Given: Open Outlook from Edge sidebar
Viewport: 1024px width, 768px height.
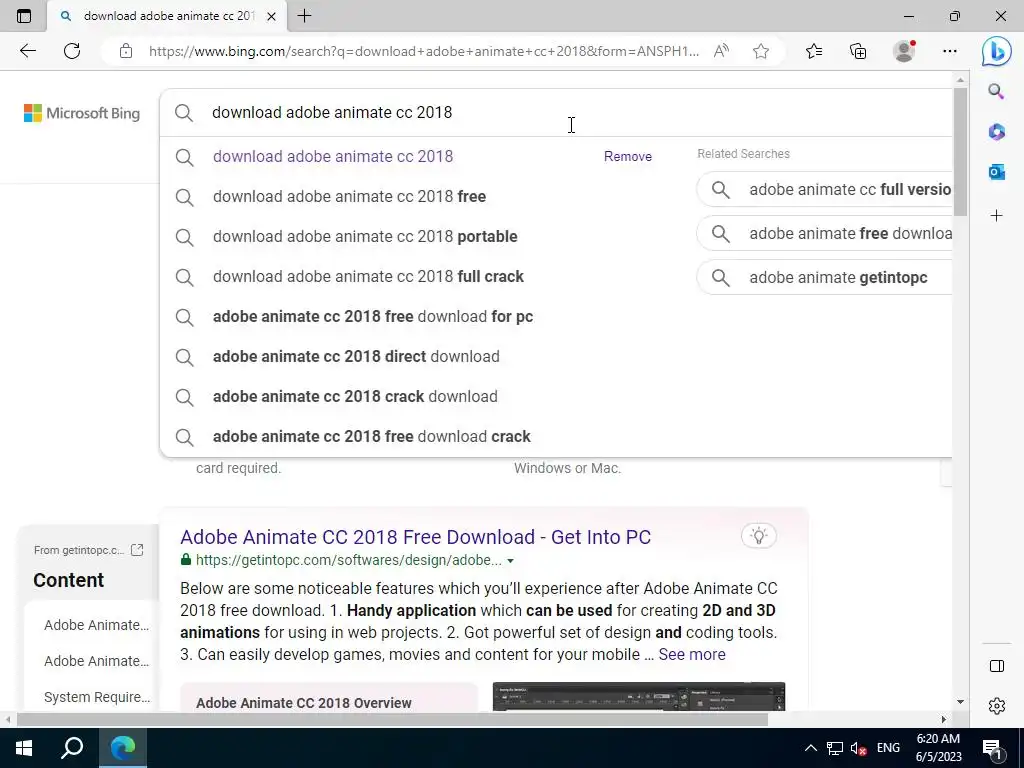Looking at the screenshot, I should [996, 172].
